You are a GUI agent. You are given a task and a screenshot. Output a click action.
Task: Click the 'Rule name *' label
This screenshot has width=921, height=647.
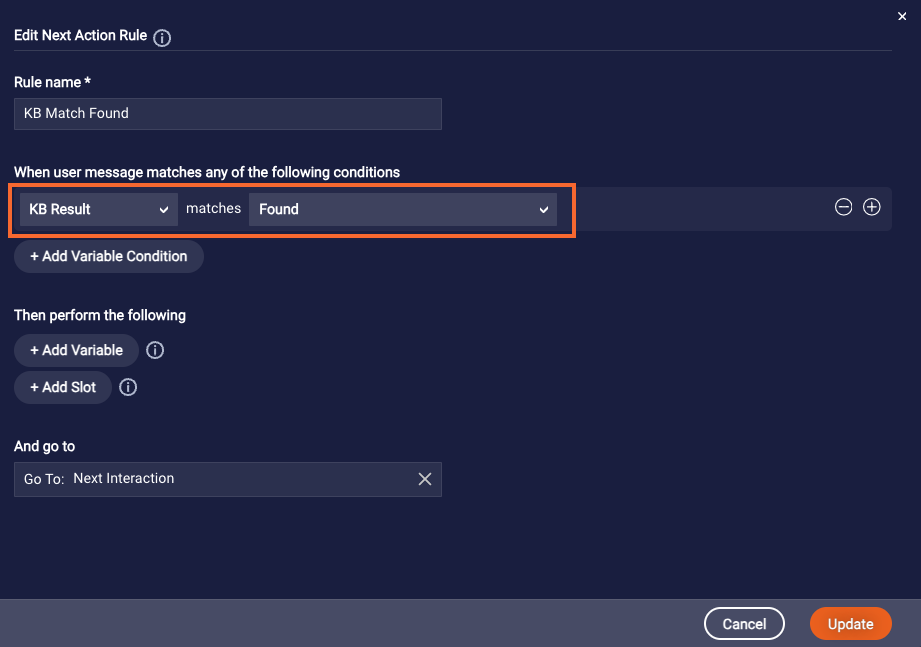52,82
